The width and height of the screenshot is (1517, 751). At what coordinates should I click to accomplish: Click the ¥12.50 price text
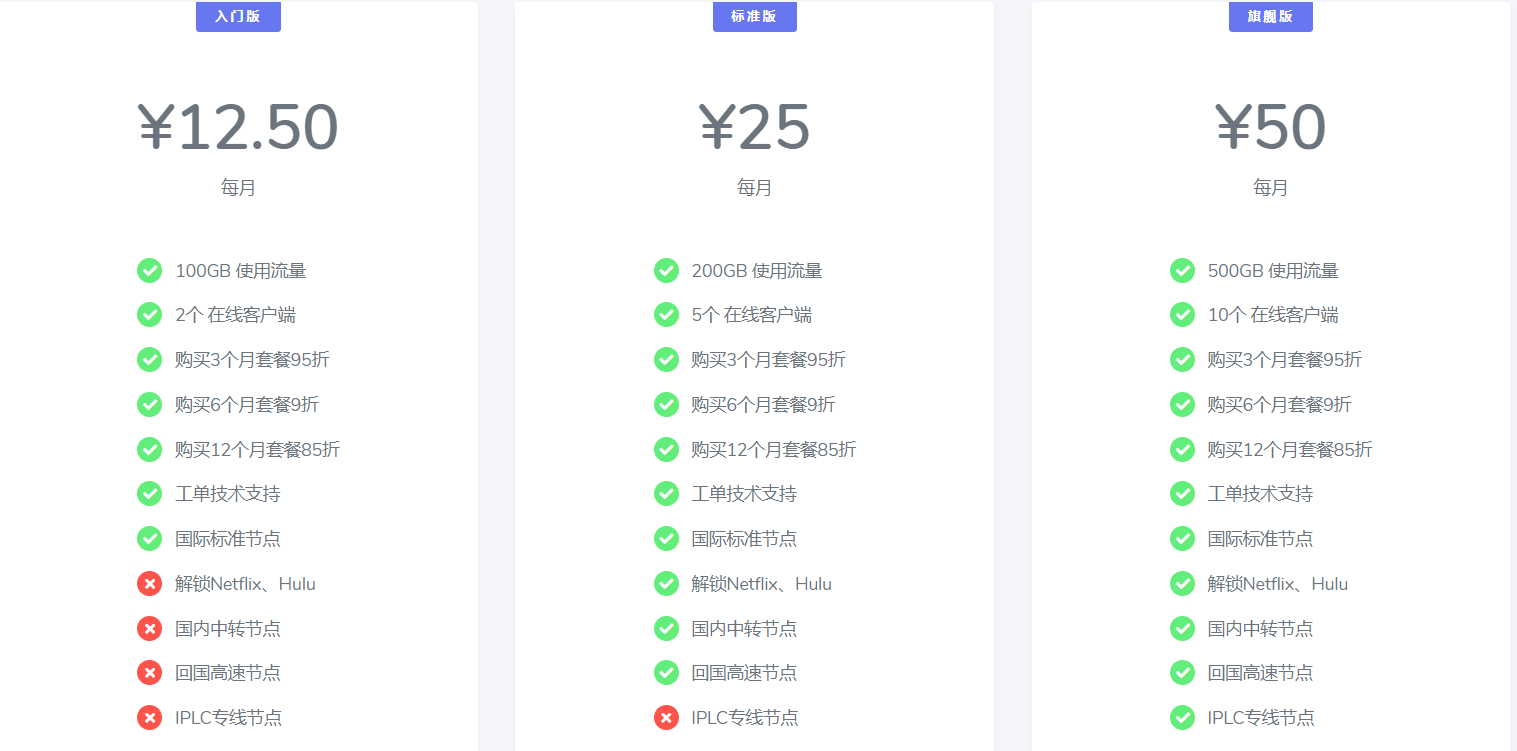(x=238, y=128)
